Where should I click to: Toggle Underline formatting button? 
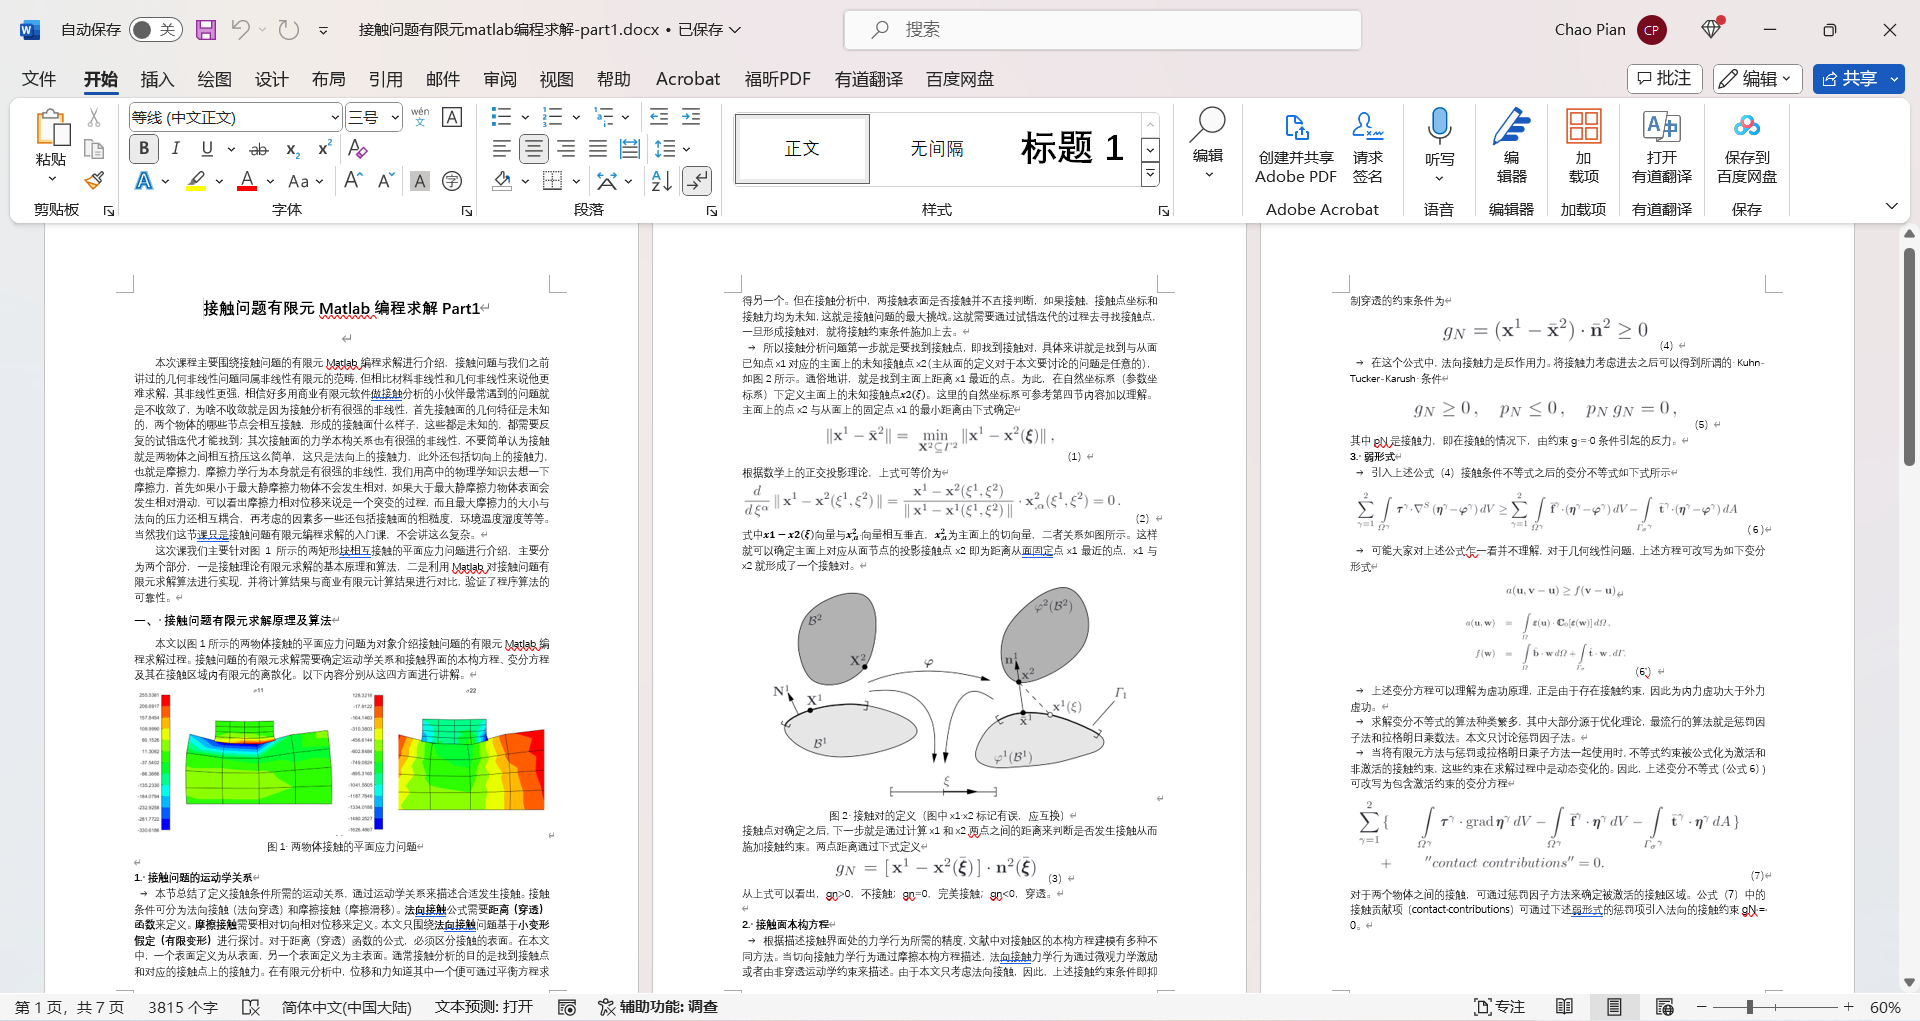[x=207, y=149]
